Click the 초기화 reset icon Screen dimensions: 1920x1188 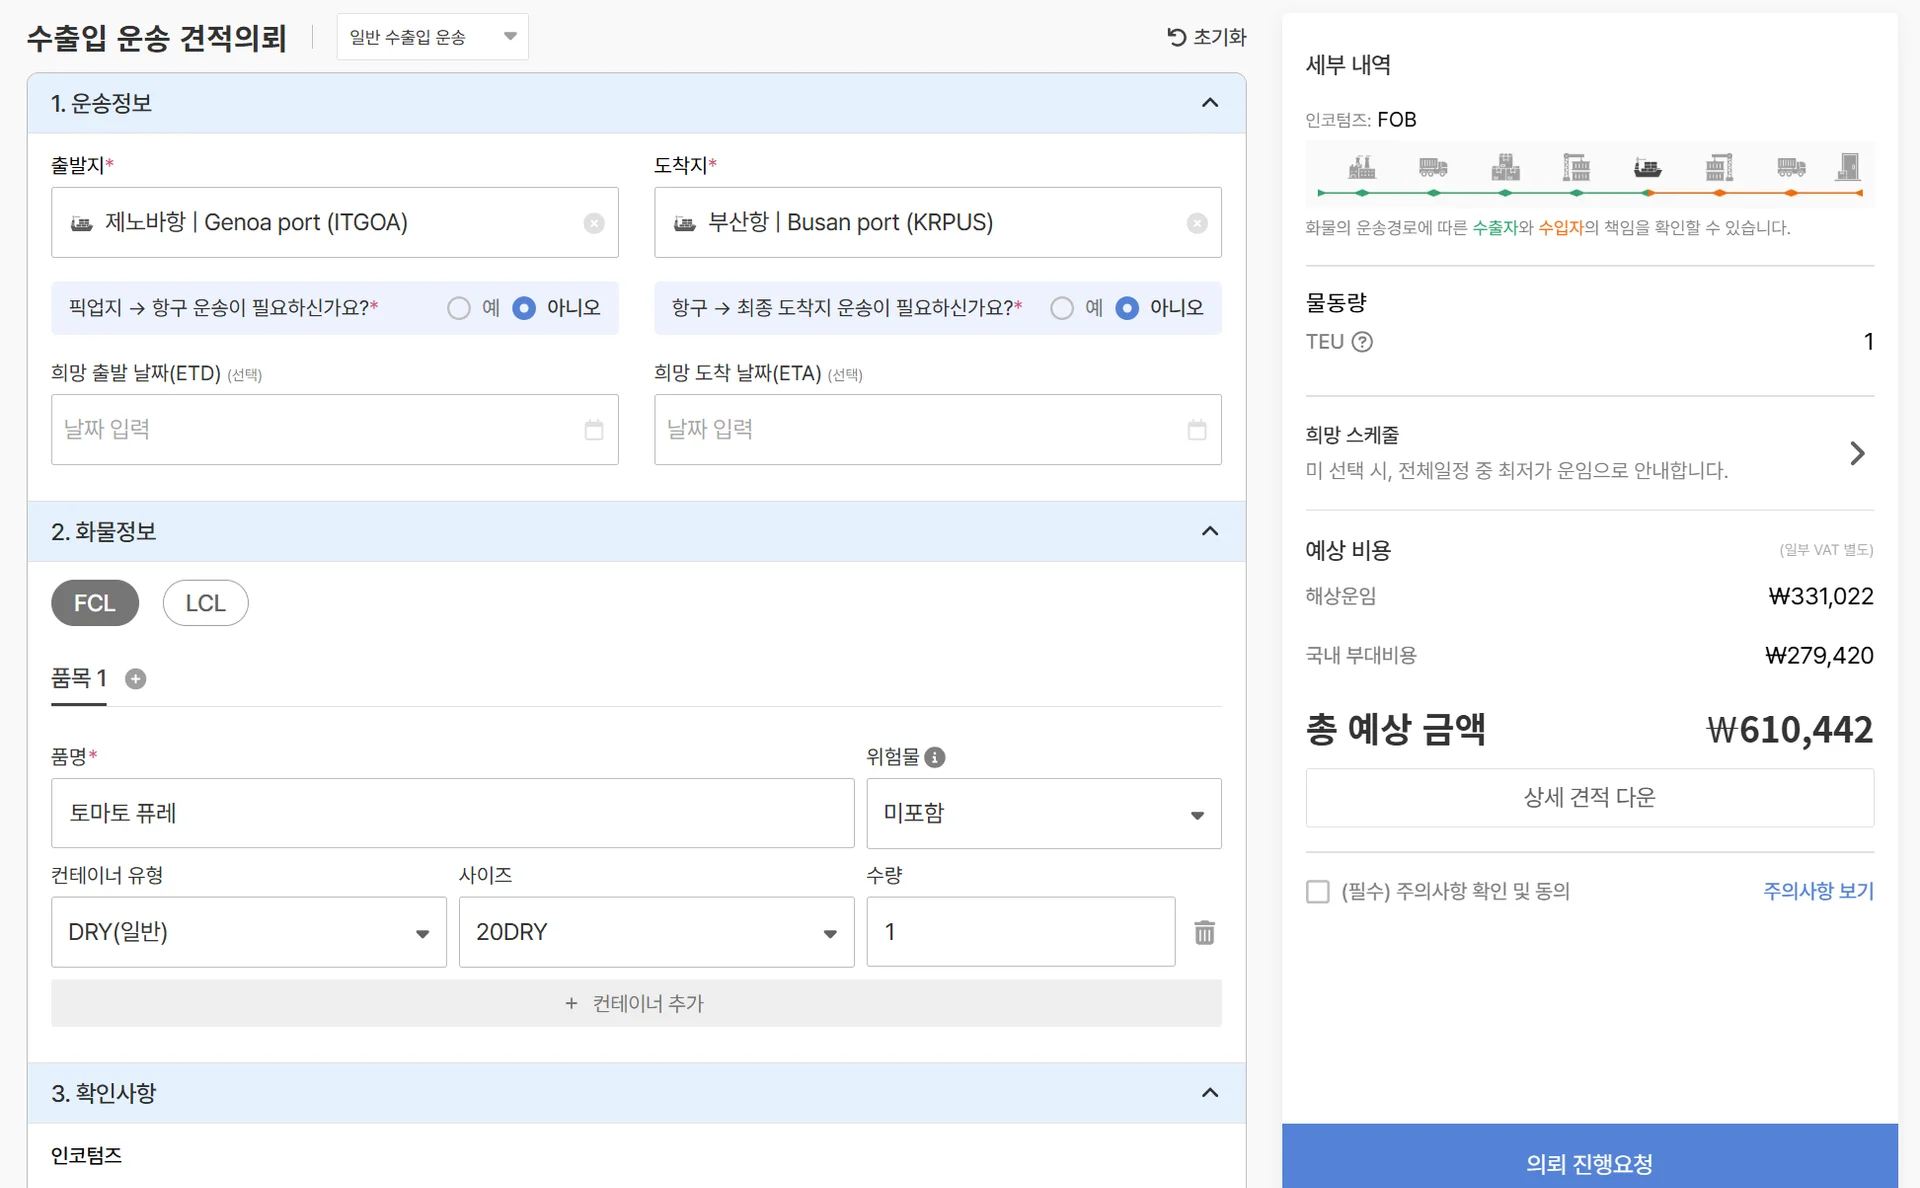(x=1177, y=37)
